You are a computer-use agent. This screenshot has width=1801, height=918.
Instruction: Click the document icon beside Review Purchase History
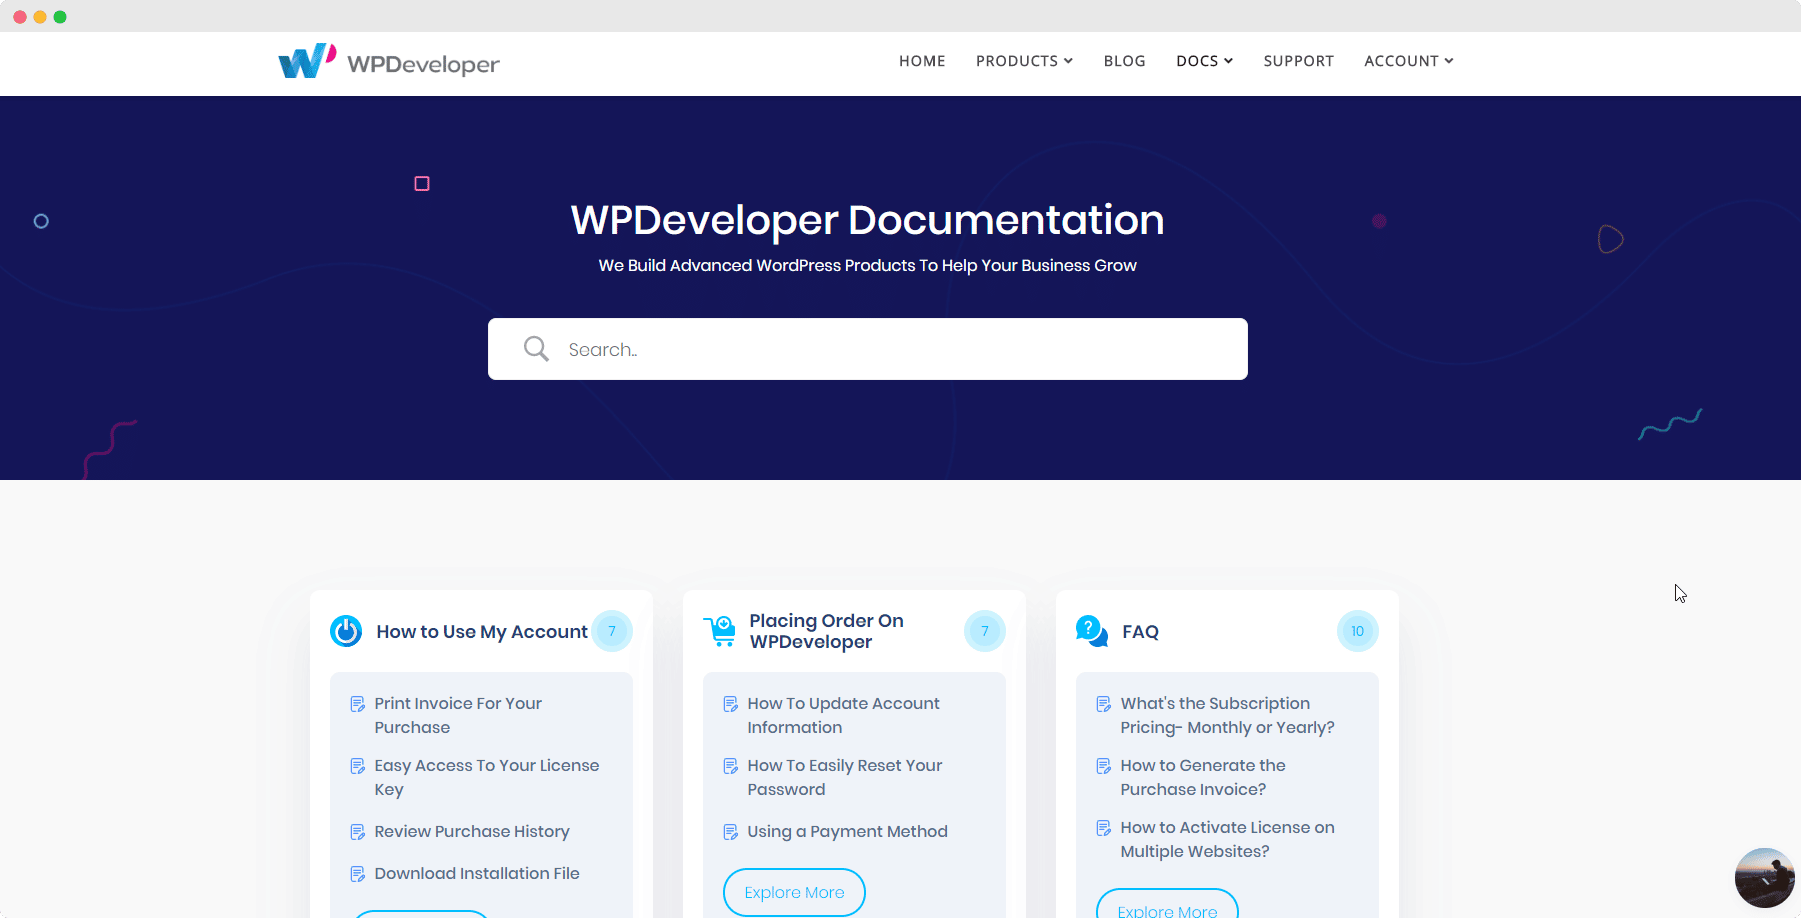(x=358, y=831)
